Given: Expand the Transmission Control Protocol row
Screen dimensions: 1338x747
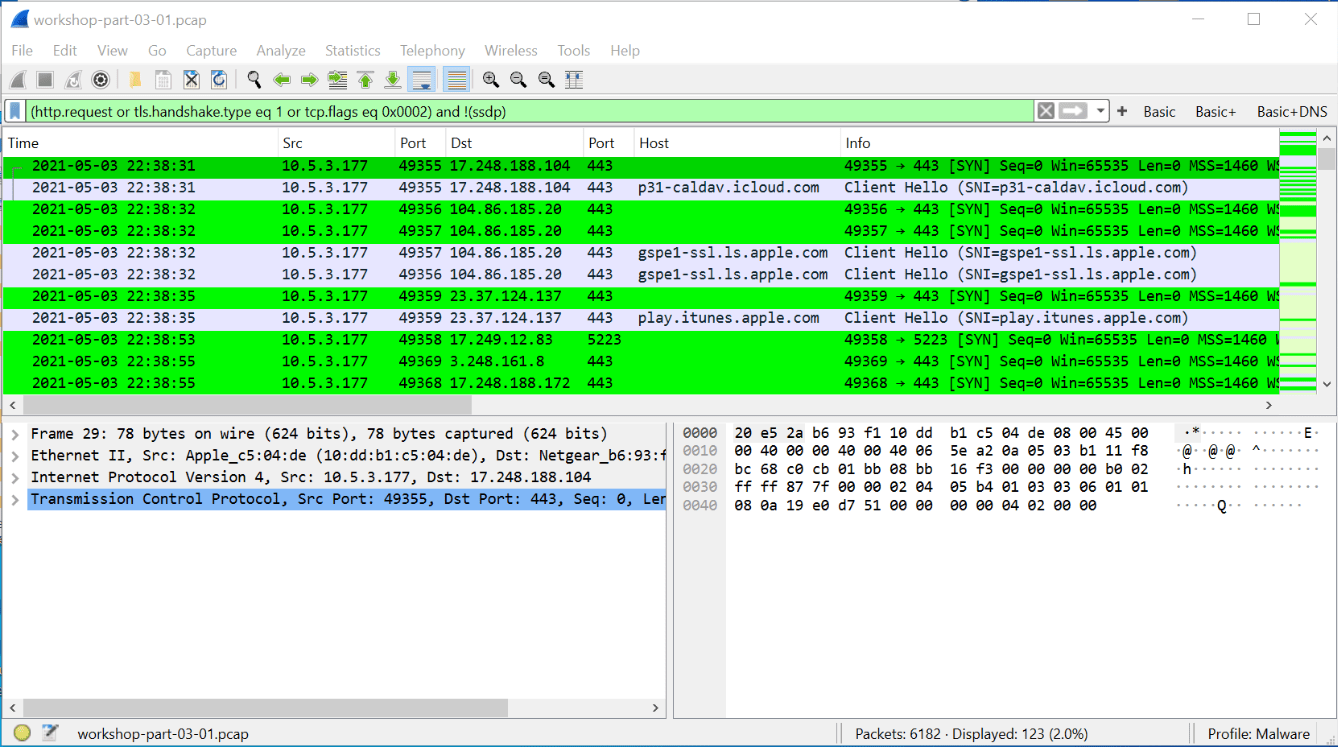Looking at the screenshot, I should pos(15,499).
